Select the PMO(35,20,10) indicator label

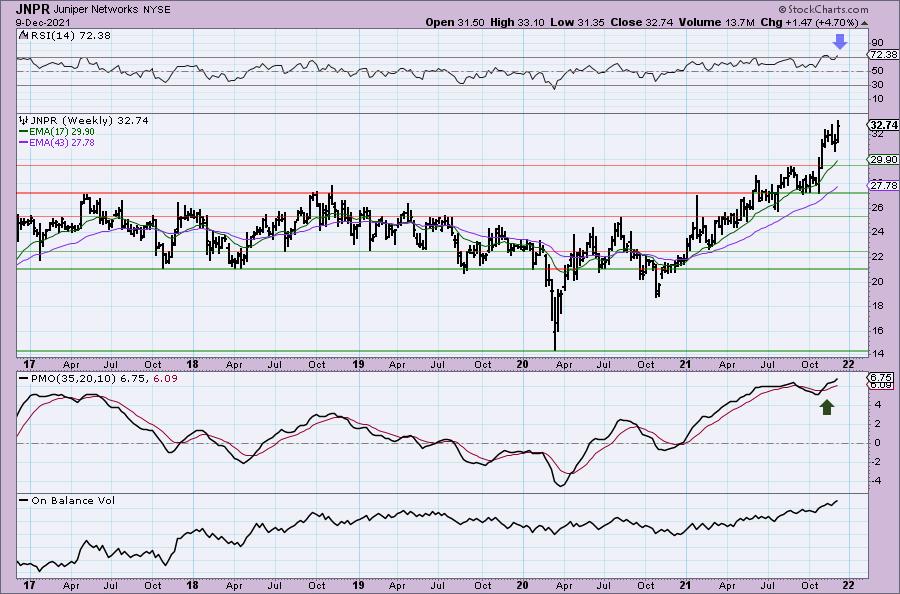(x=74, y=379)
